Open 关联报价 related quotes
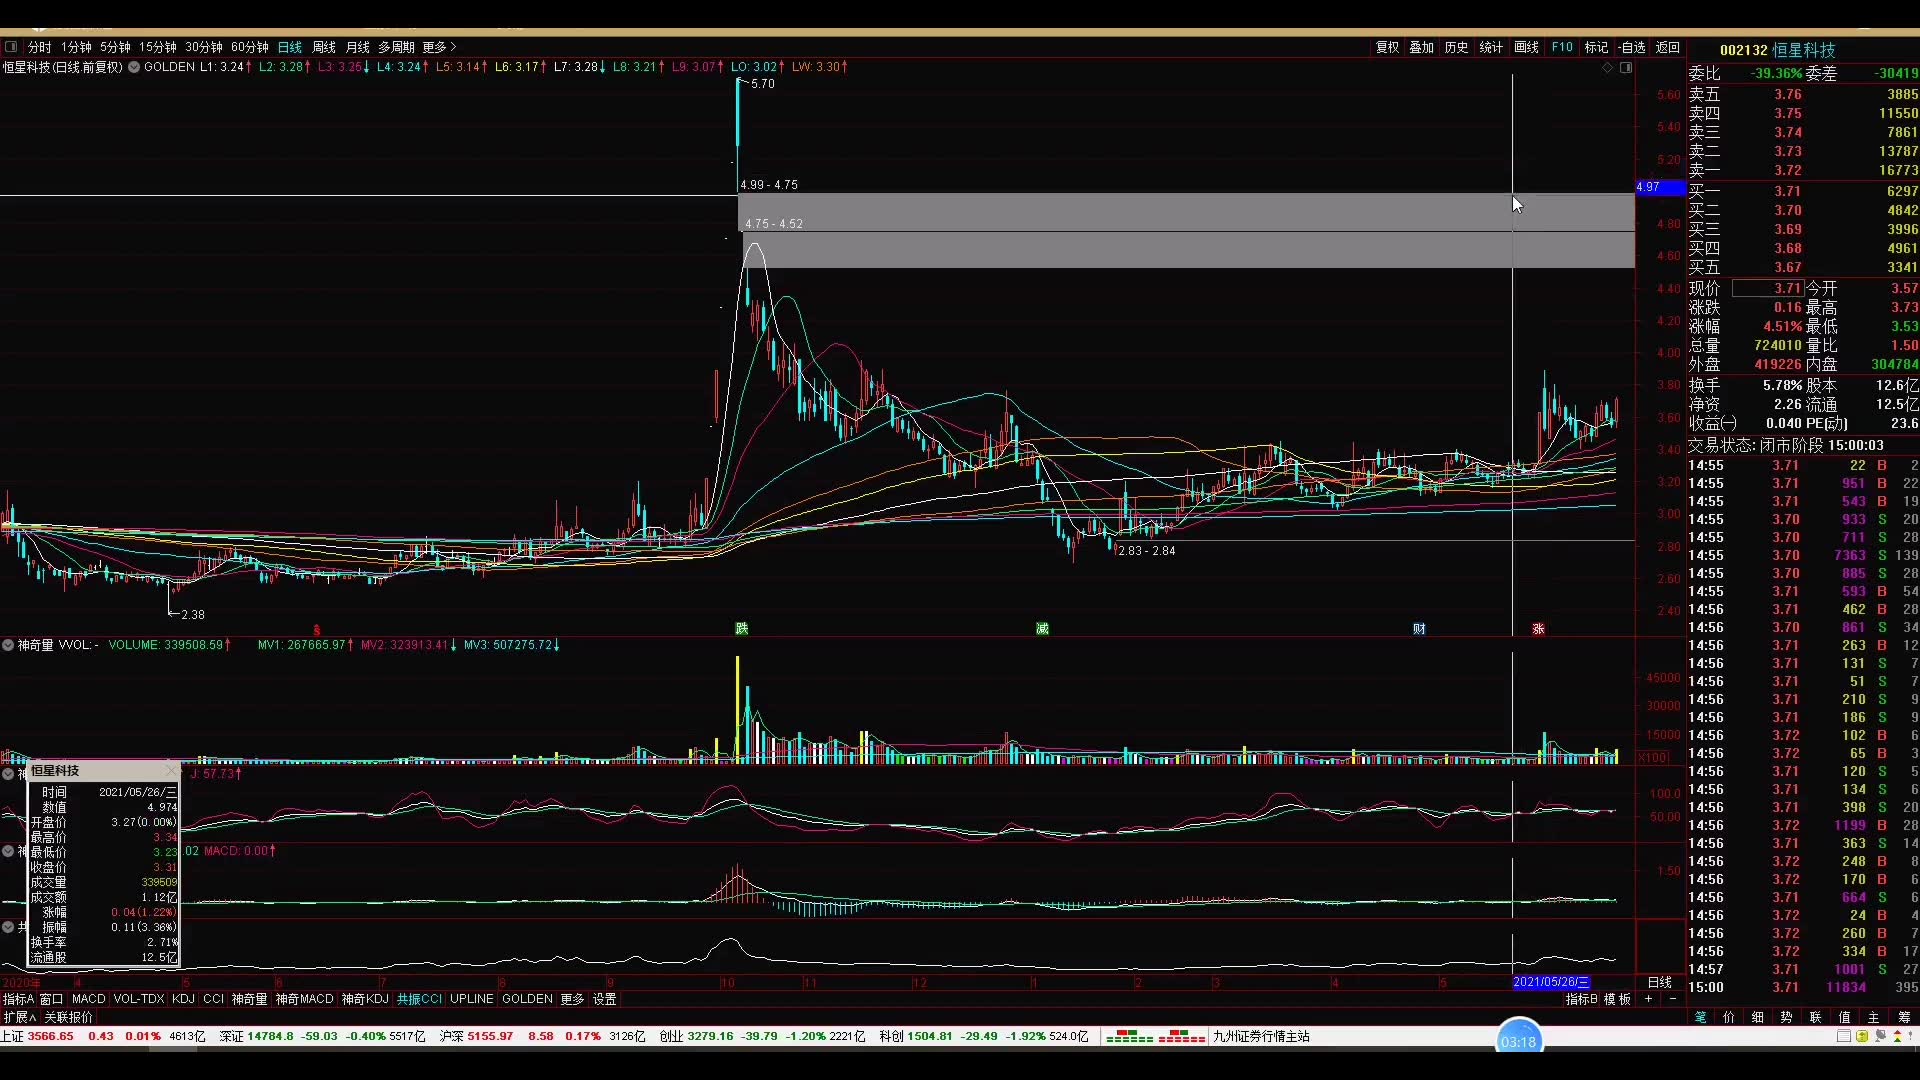The image size is (1920, 1080). click(68, 1017)
